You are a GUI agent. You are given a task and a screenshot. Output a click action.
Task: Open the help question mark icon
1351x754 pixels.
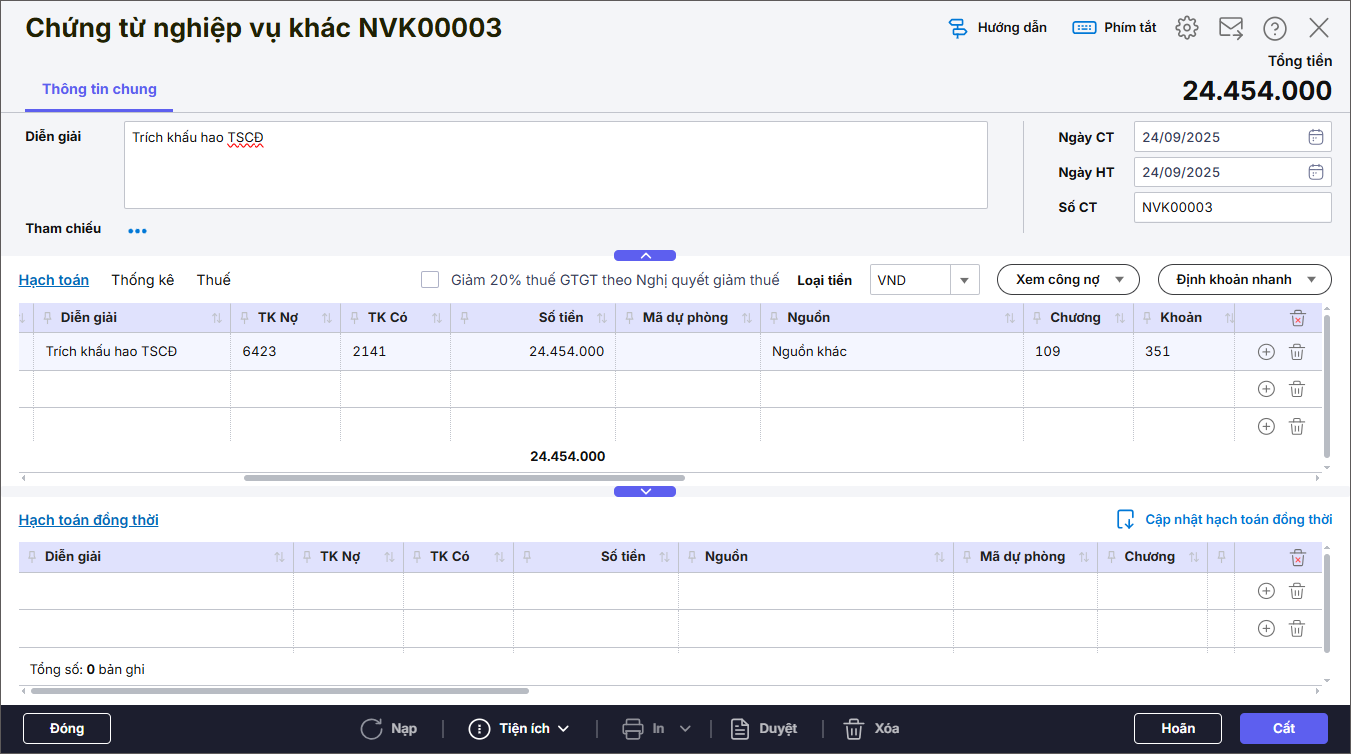[x=1274, y=28]
